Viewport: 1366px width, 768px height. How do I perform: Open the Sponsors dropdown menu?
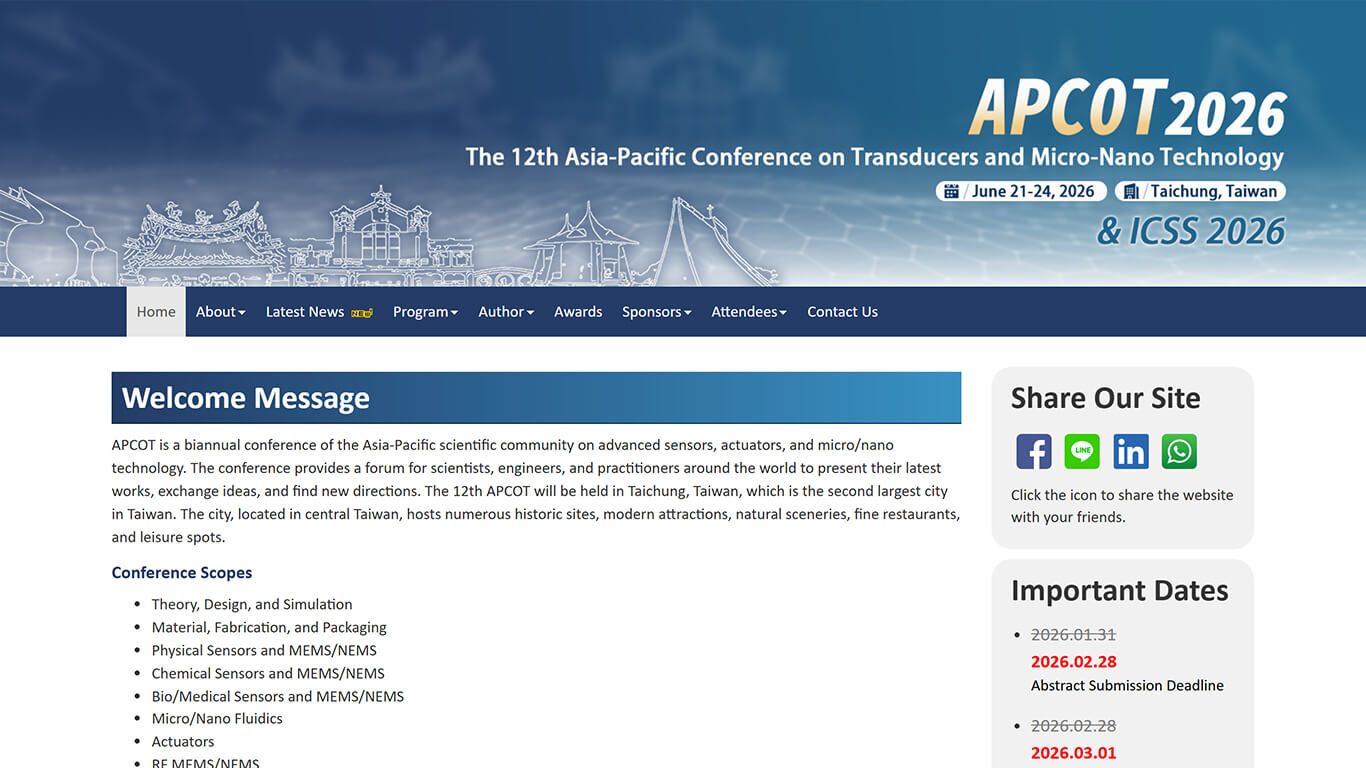[x=656, y=312]
